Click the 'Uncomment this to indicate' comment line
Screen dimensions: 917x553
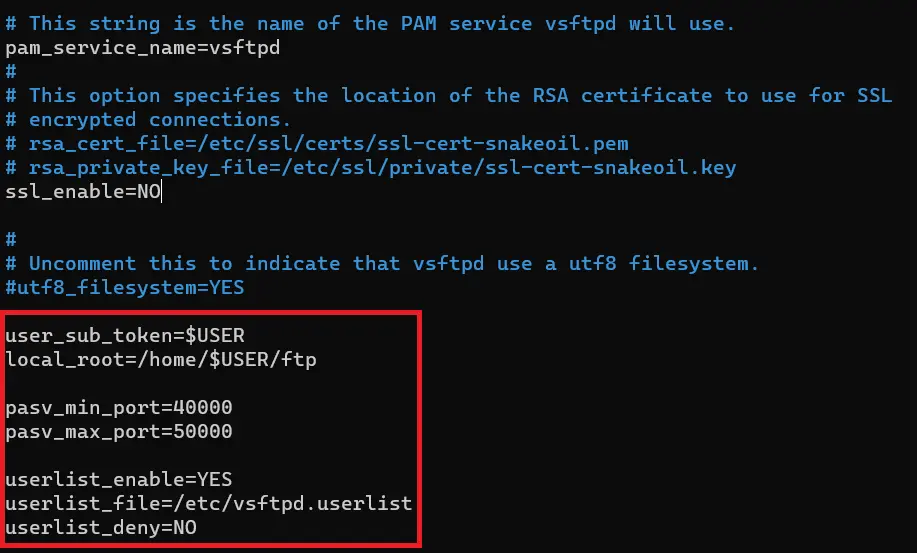tap(394, 263)
